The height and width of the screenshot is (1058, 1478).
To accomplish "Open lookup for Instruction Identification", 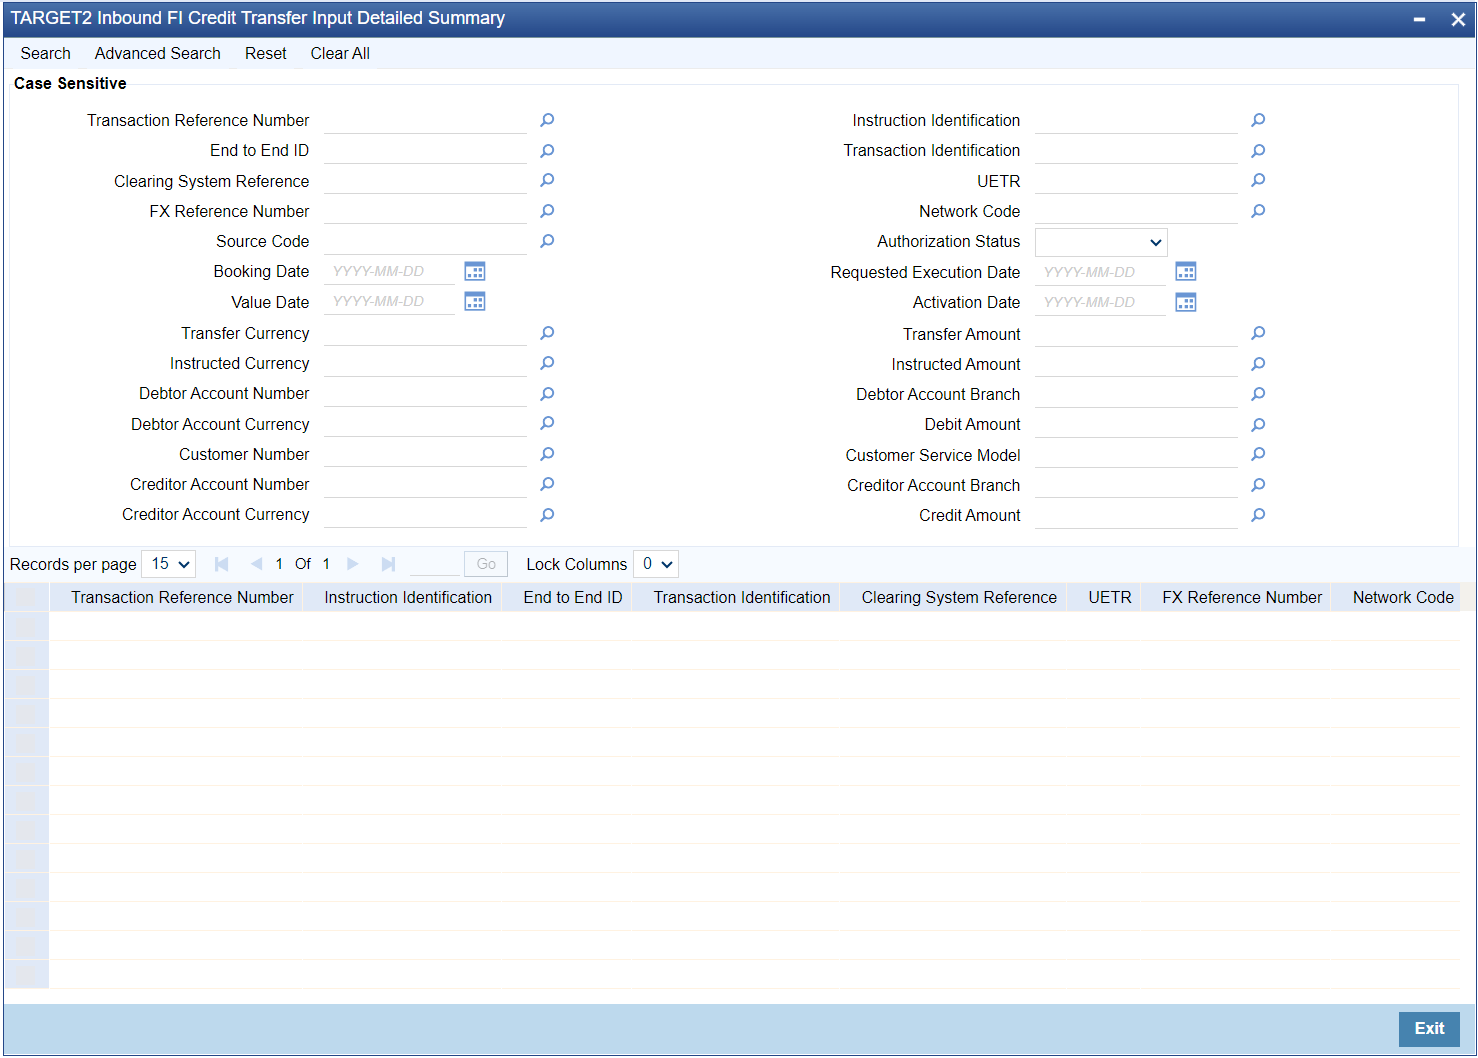I will [1258, 120].
